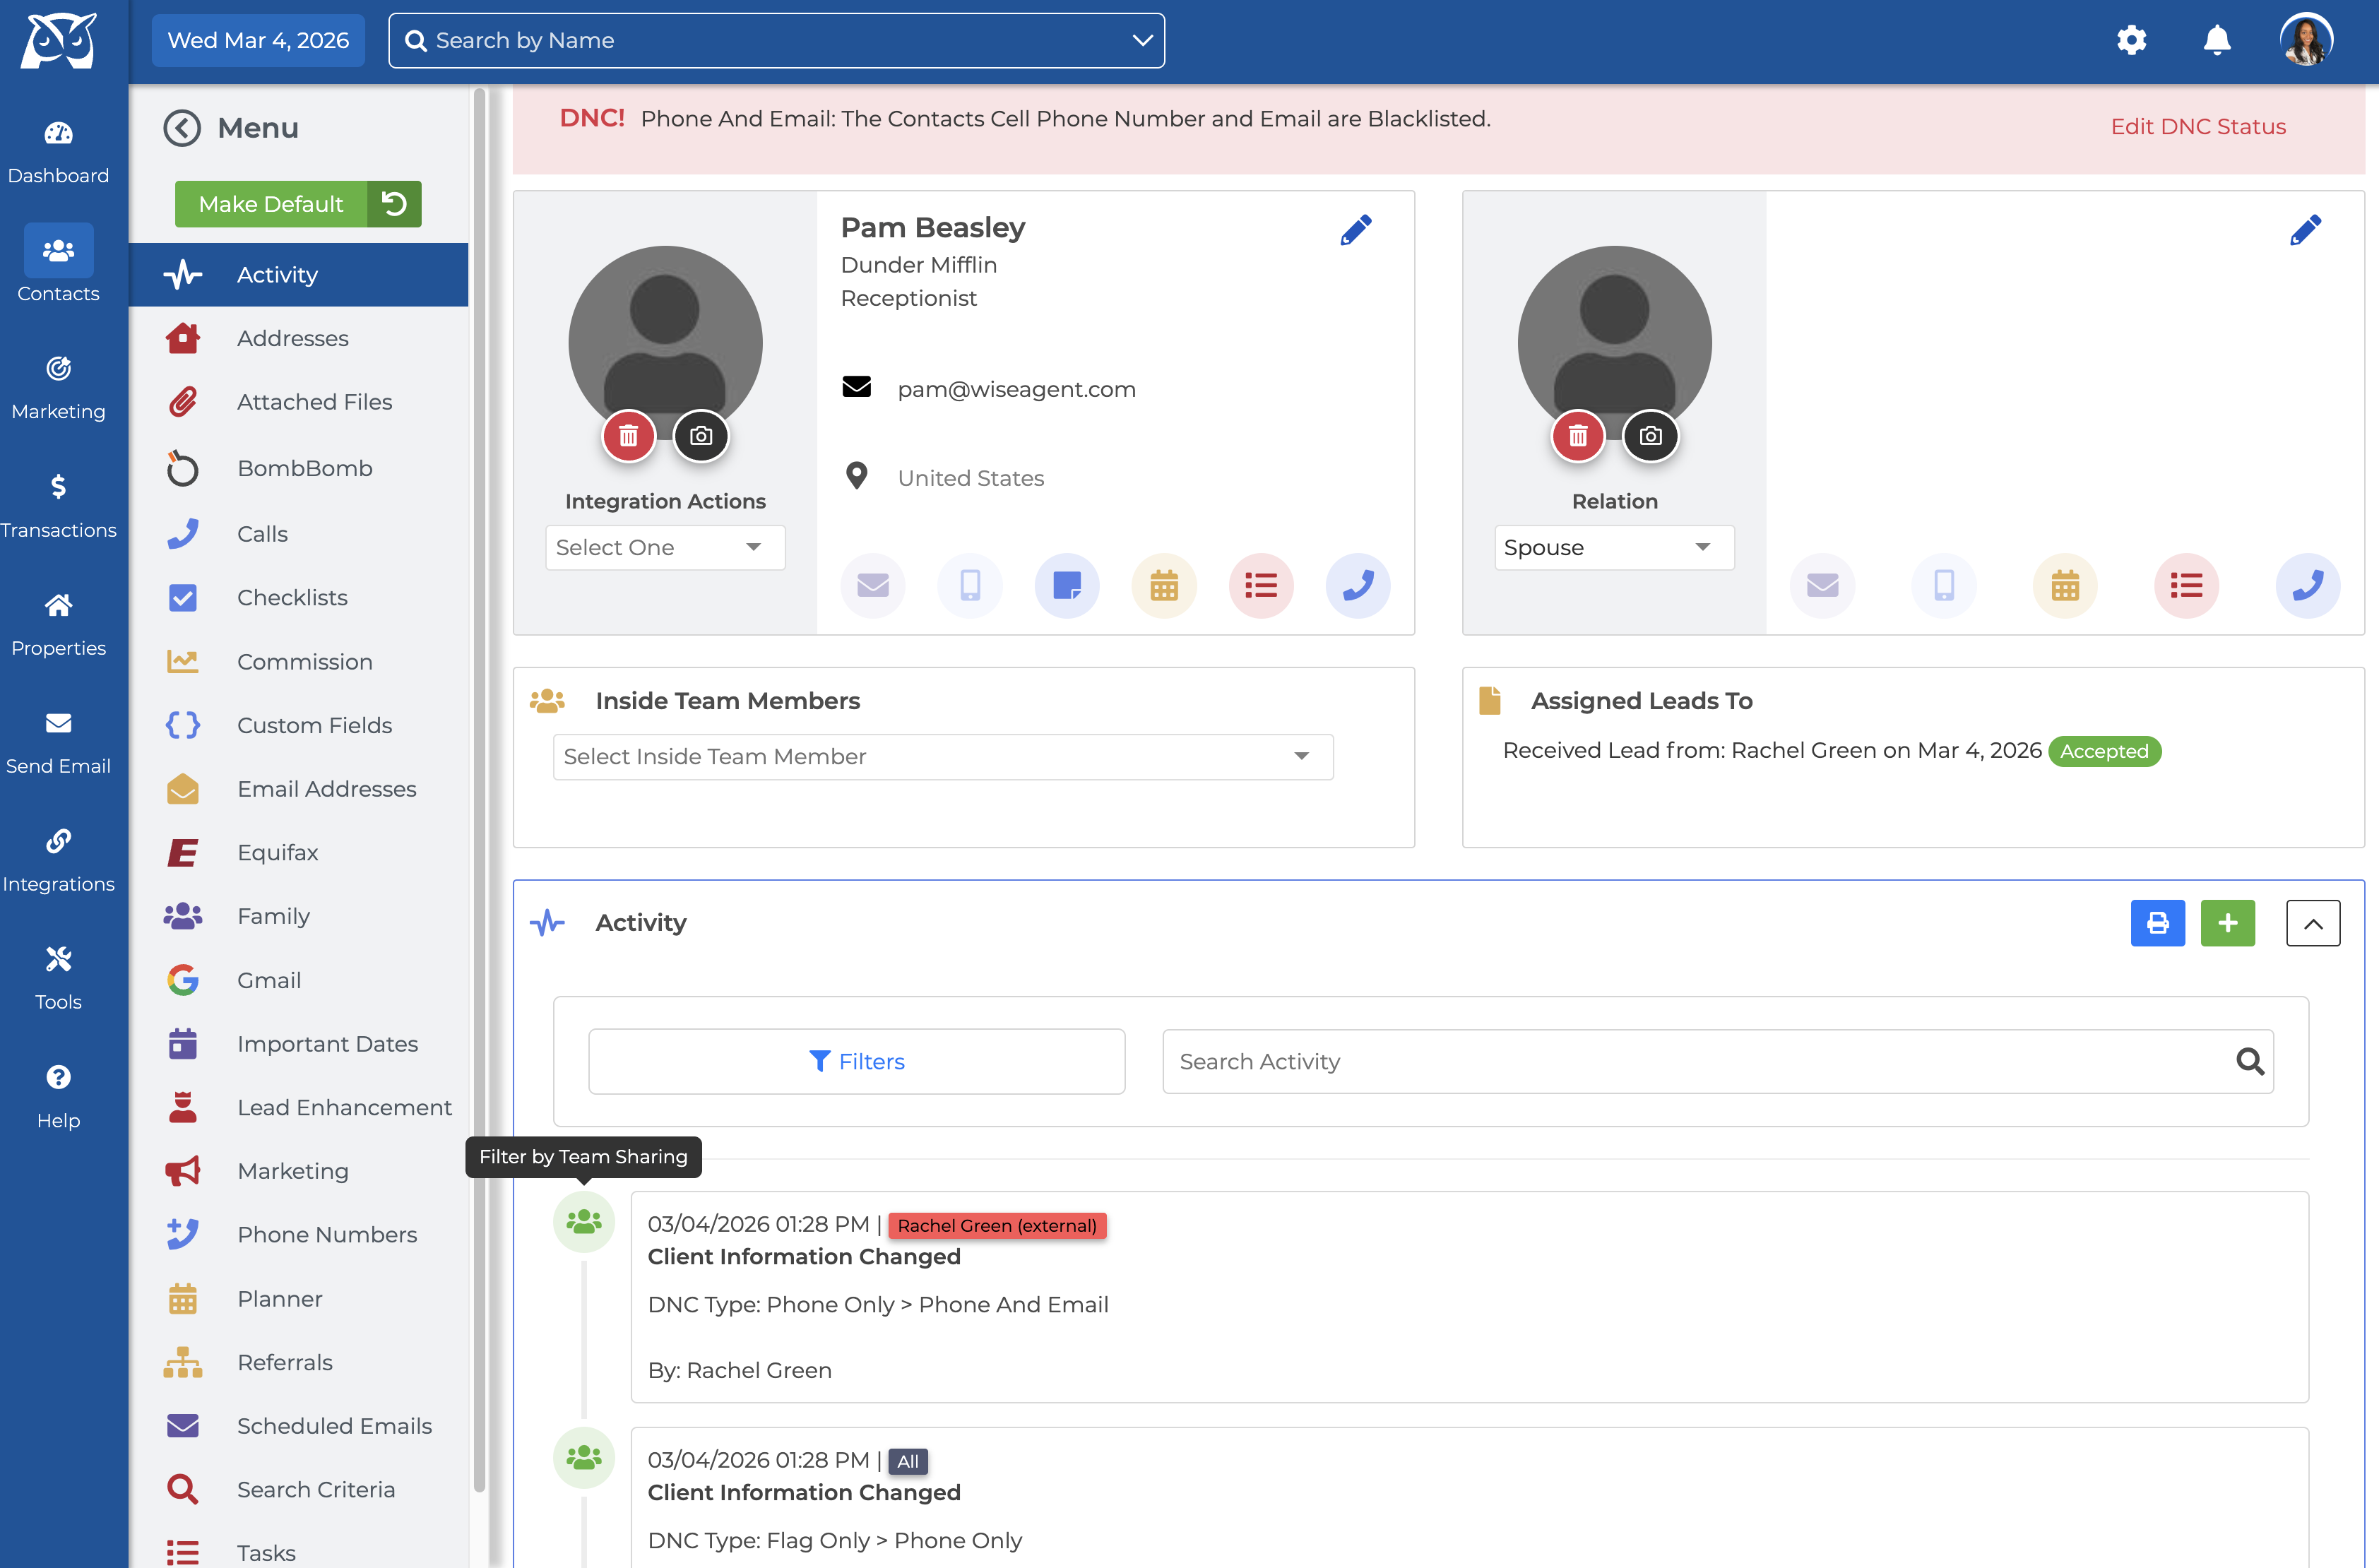
Task: Open Family in the Menu
Action: [x=299, y=916]
